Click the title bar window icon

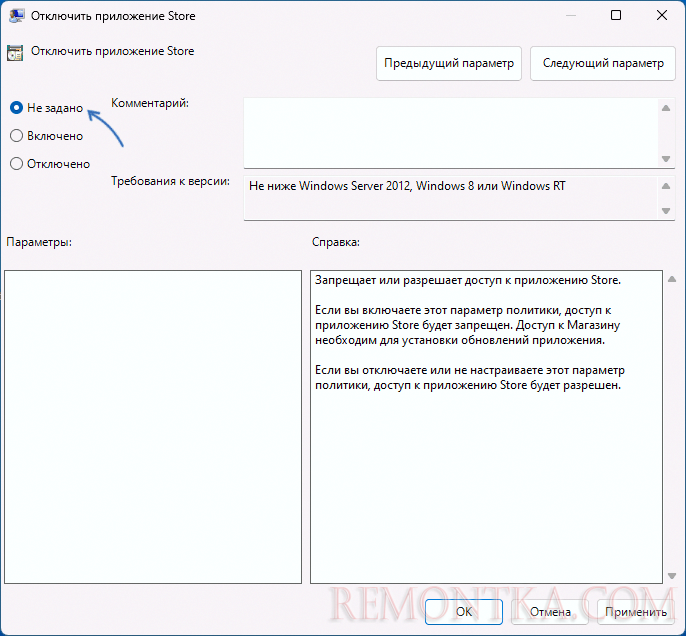[x=16, y=16]
